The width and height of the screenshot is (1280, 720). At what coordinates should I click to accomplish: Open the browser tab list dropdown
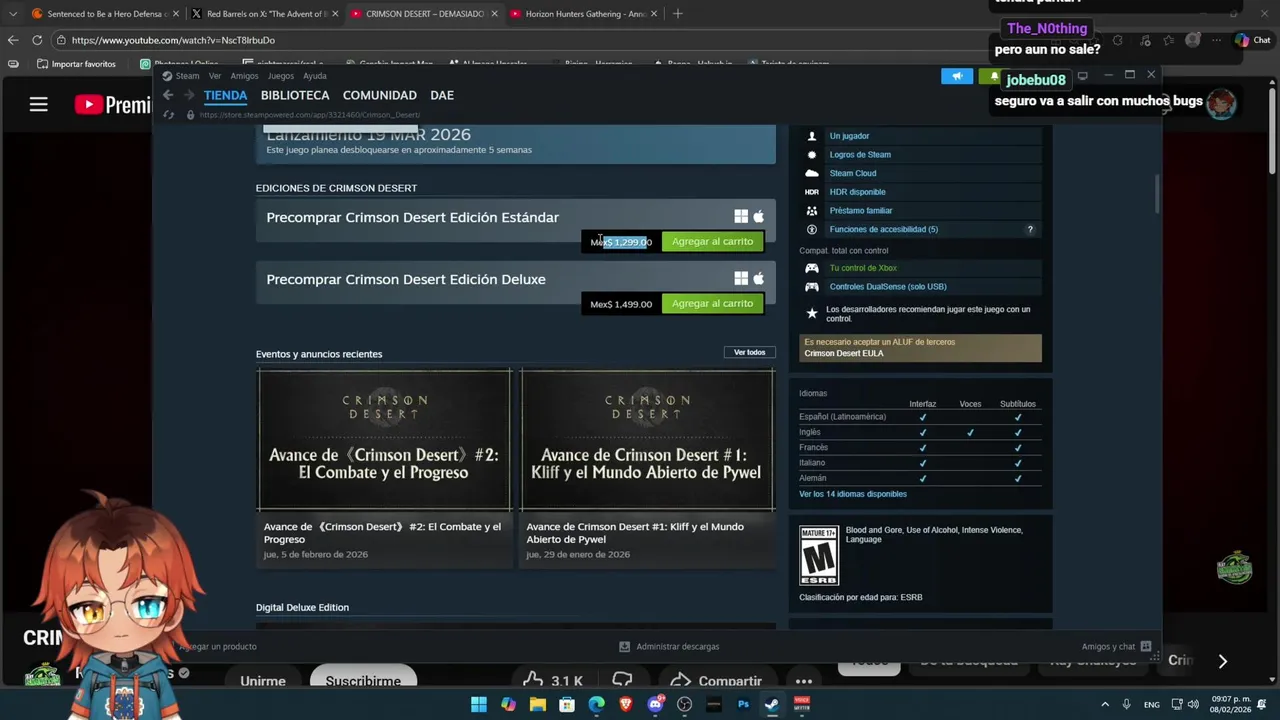pyautogui.click(x=12, y=14)
